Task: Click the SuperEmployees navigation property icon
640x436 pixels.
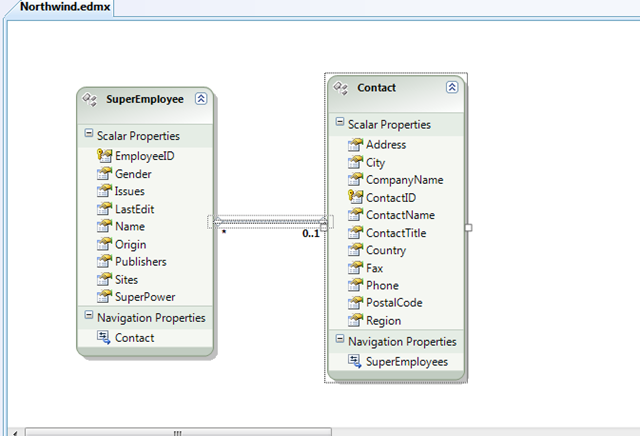Action: click(x=354, y=361)
